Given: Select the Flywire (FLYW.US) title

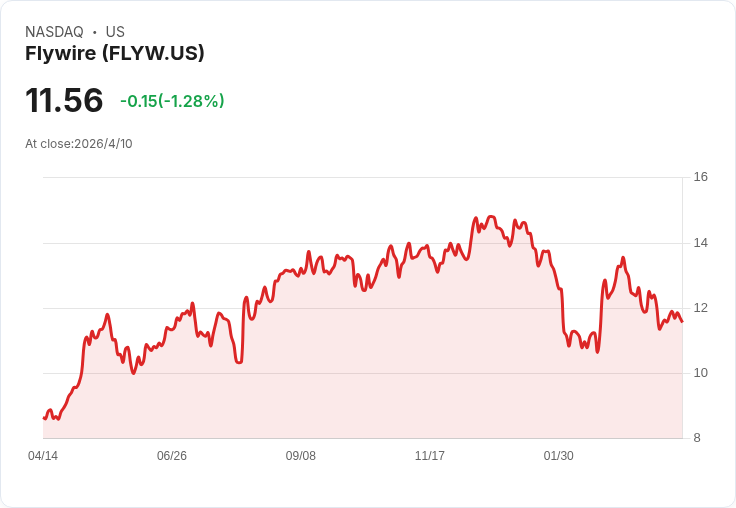Looking at the screenshot, I should (115, 54).
